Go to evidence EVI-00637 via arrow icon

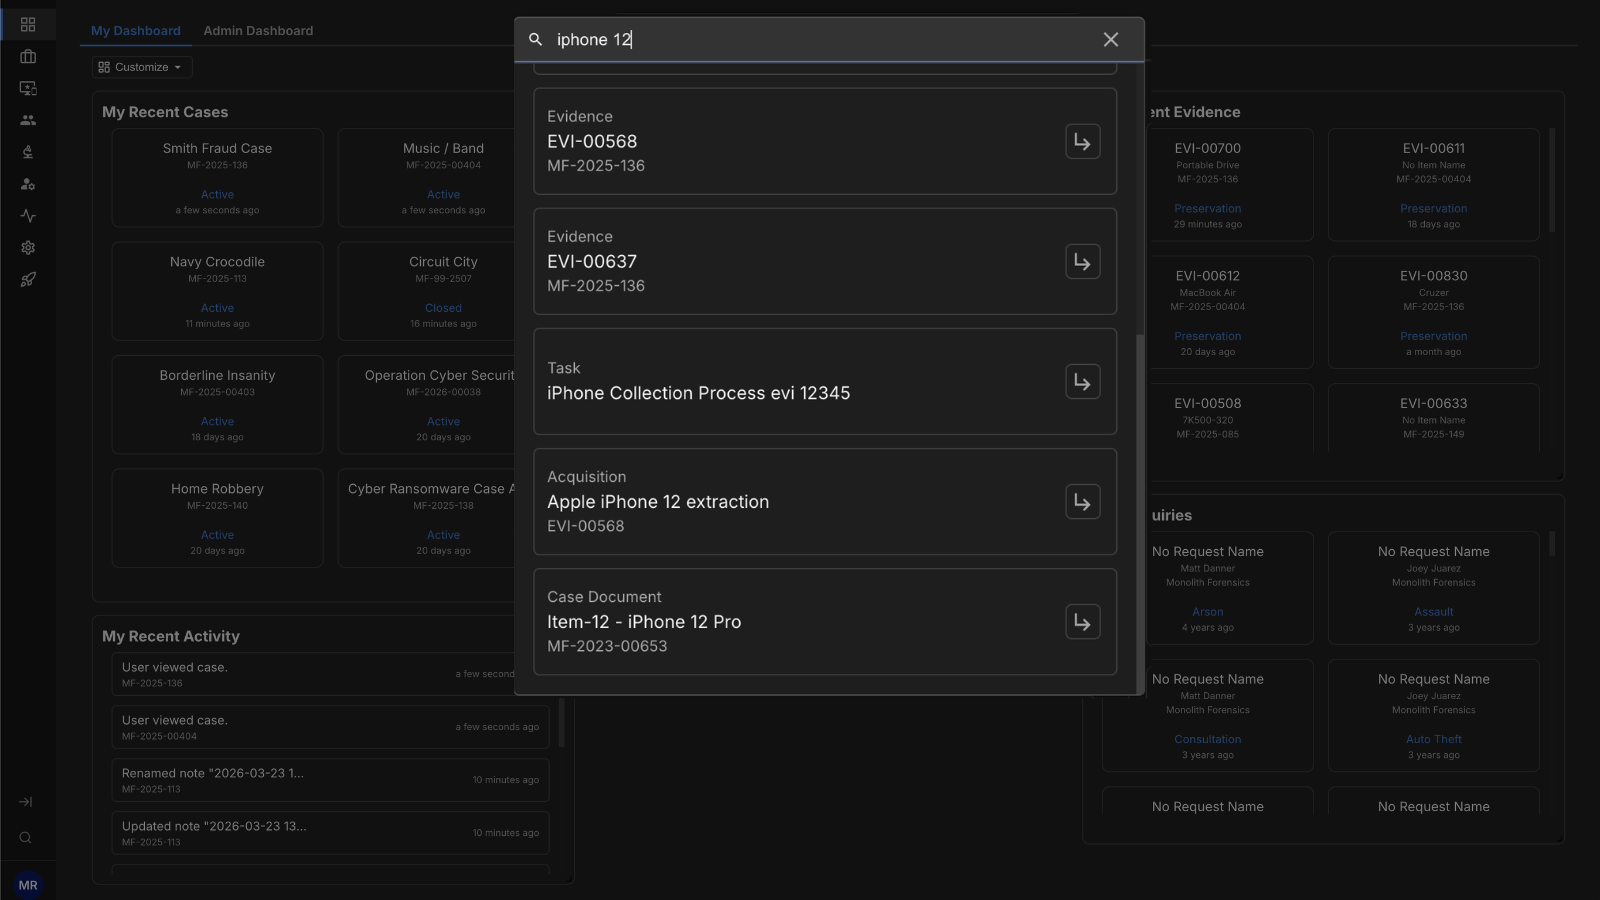tap(1083, 262)
